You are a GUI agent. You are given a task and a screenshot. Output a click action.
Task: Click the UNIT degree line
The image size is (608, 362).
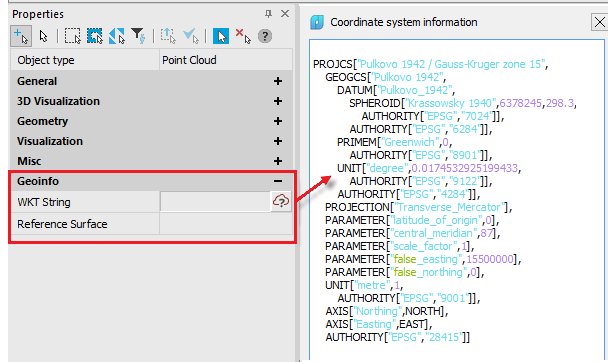(429, 168)
